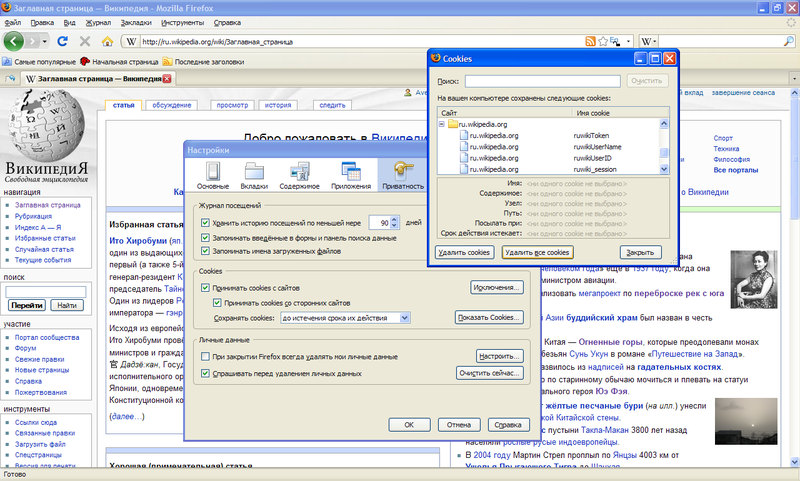
Task: Open the Инструменты menu
Action: pyautogui.click(x=183, y=22)
